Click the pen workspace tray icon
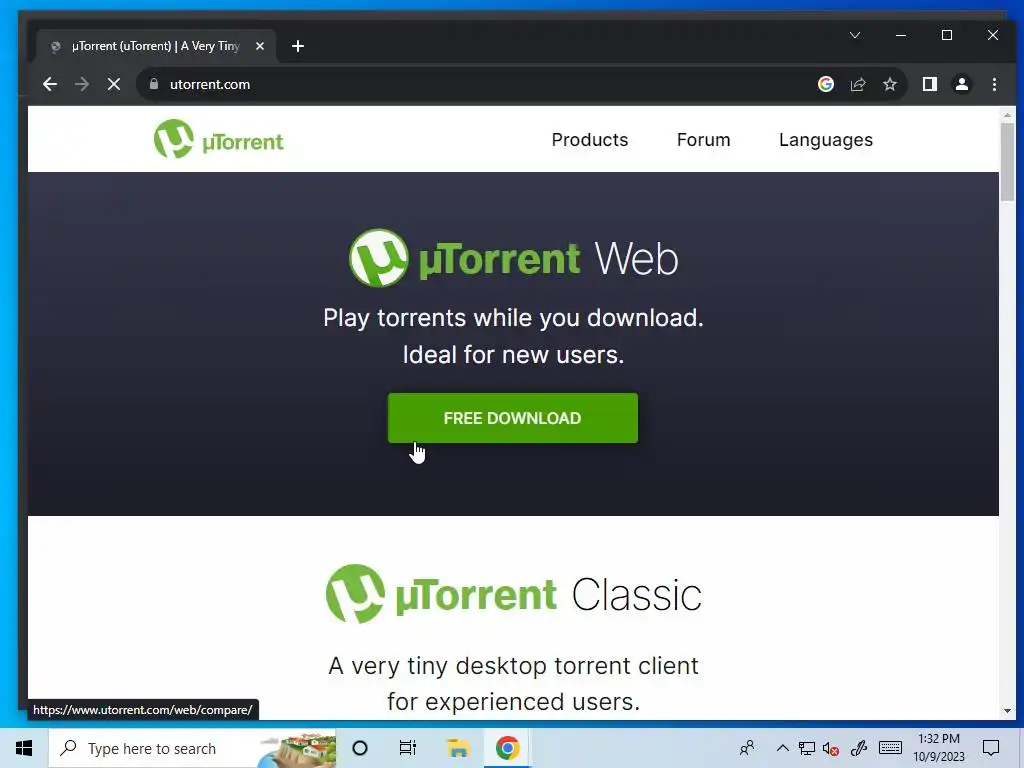 858,748
